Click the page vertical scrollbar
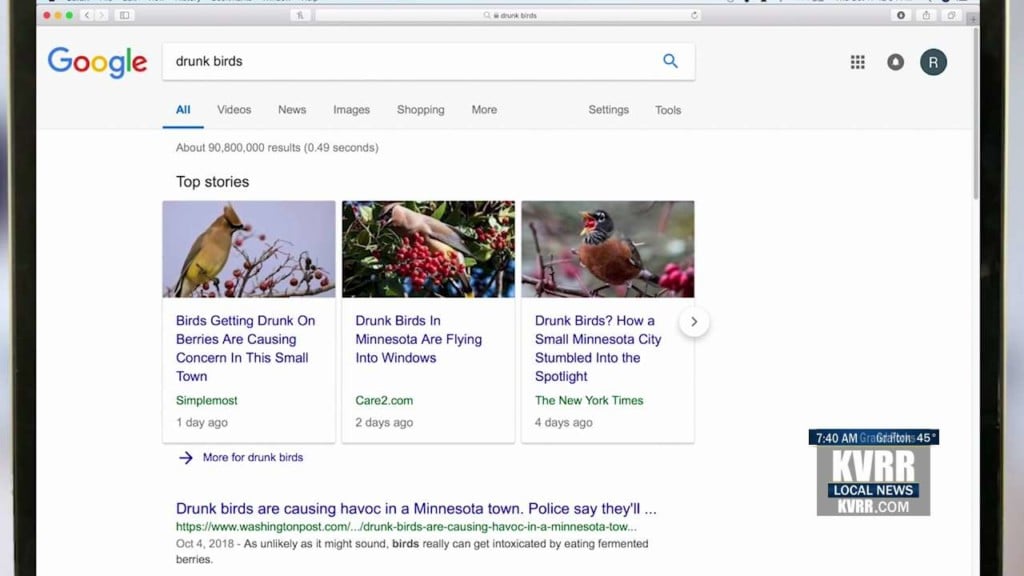 [x=976, y=112]
